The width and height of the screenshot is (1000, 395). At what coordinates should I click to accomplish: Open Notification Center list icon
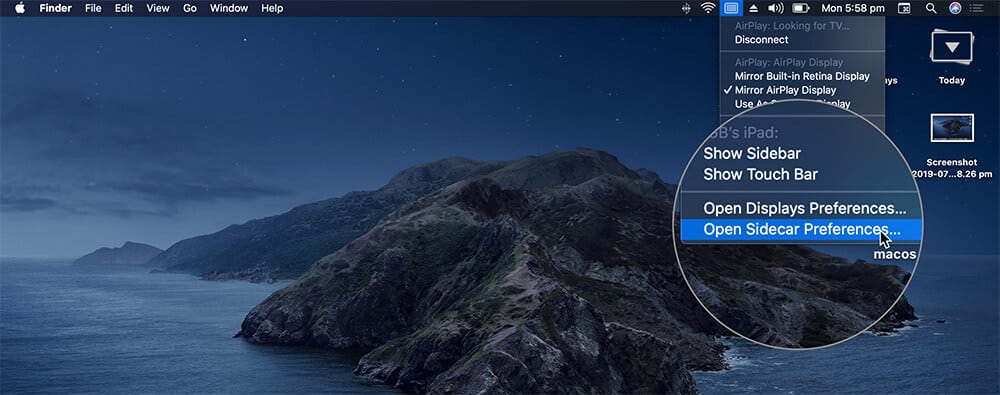pos(976,8)
